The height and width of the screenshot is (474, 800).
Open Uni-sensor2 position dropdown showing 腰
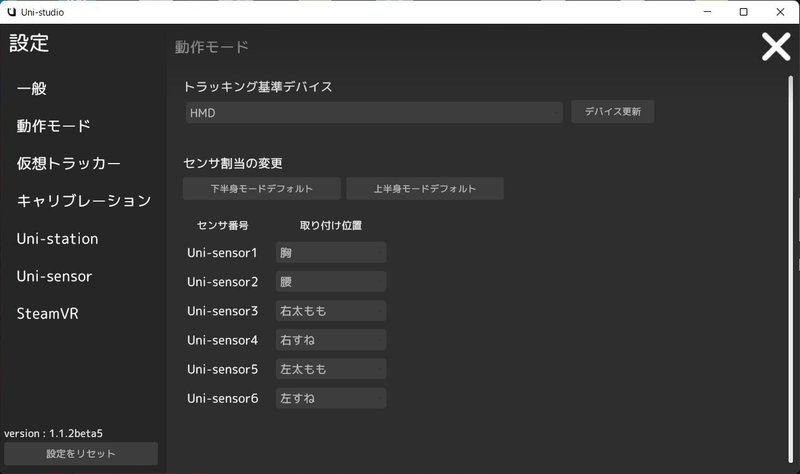(331, 282)
